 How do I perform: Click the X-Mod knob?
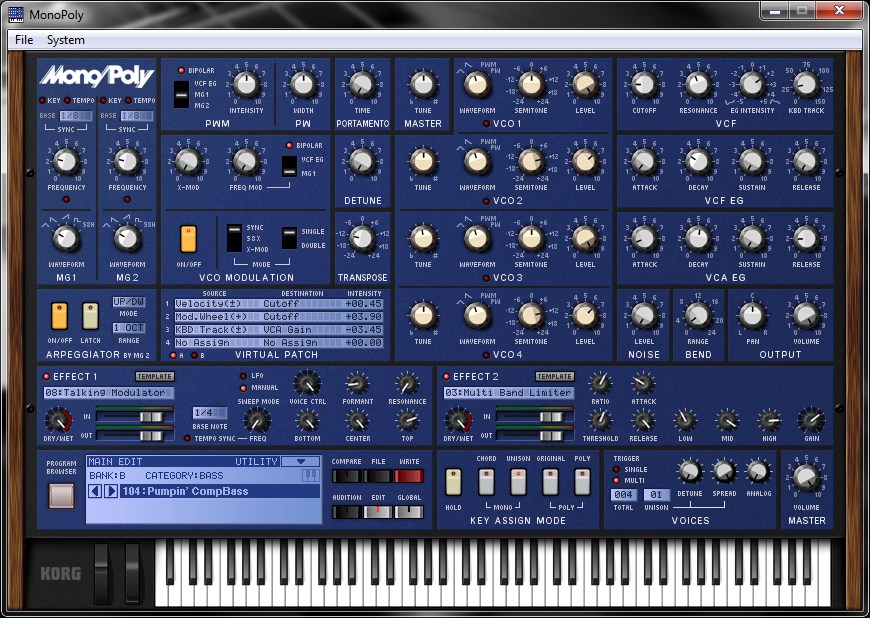coord(188,162)
